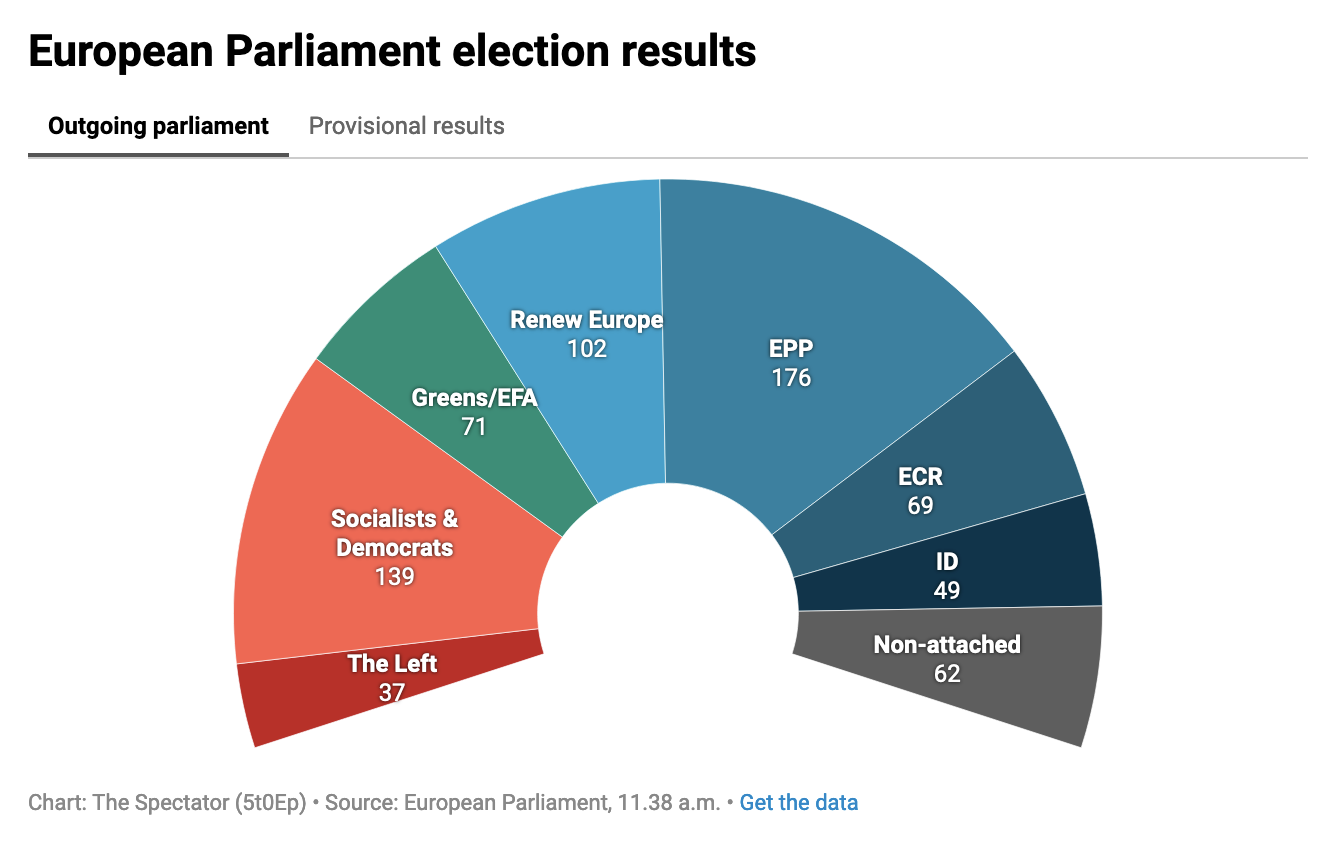Select The Left dark red segment
The height and width of the screenshot is (848, 1338).
click(300, 695)
